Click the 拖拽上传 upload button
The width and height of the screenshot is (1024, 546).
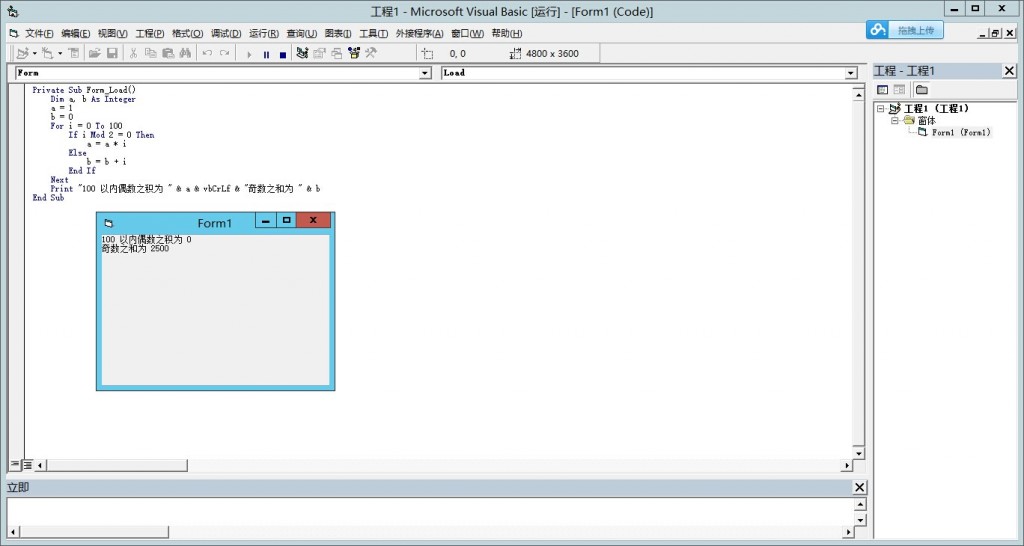click(x=905, y=31)
